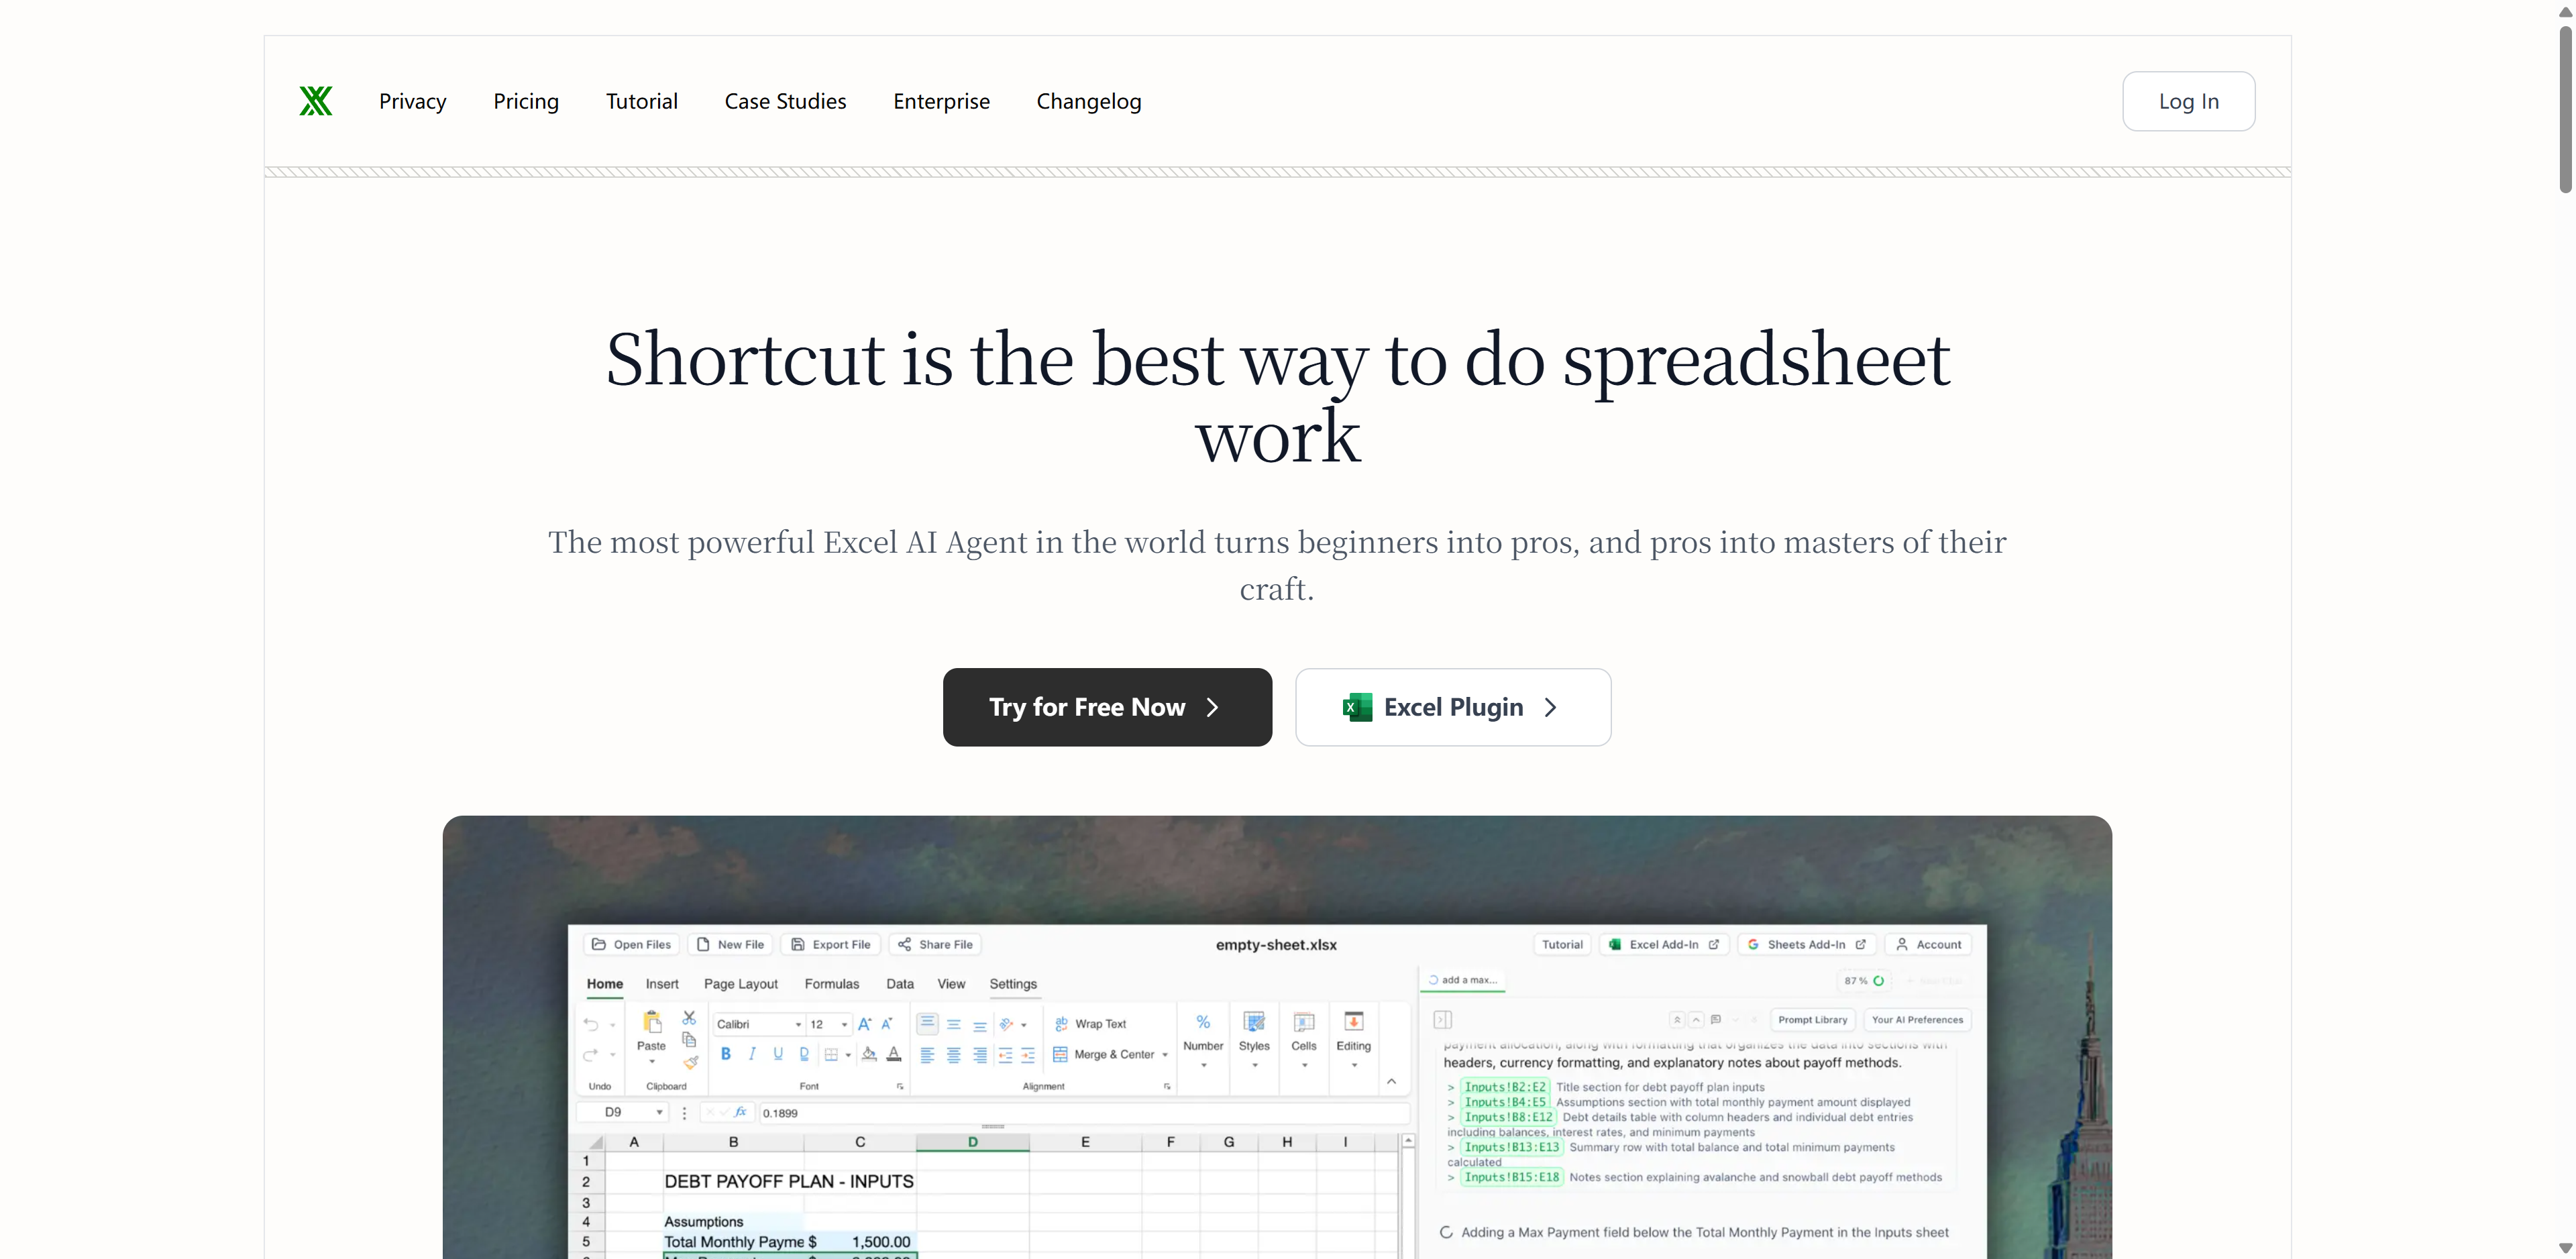Click the sidebar collapse panel icon
Viewport: 2576px width, 1259px height.
click(1442, 1020)
